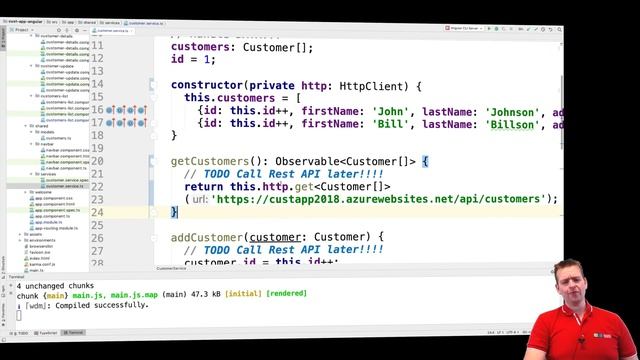Open main.ts in project tree

(x=33, y=270)
